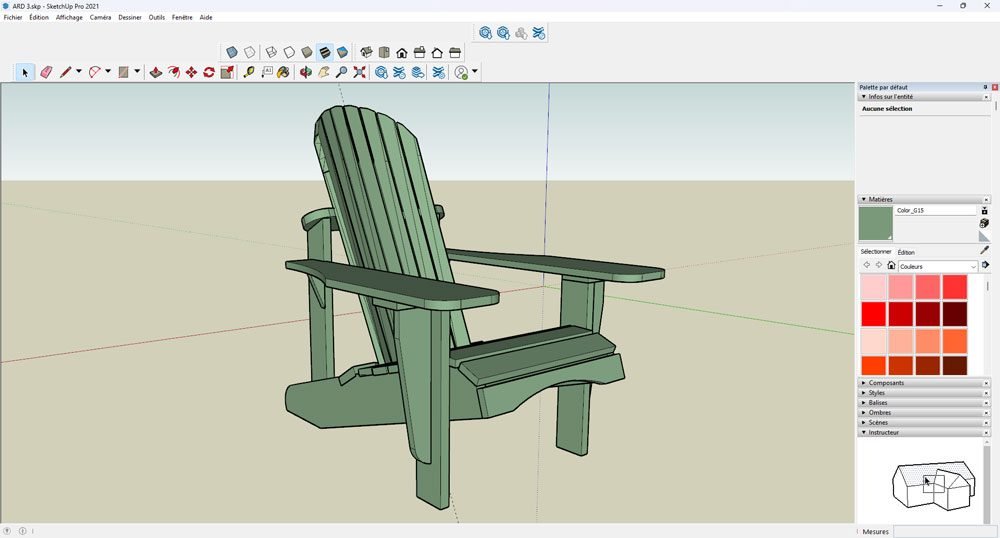Viewport: 1000px width, 538px height.
Task: Pick the pink Eraser tool
Action: pos(46,73)
